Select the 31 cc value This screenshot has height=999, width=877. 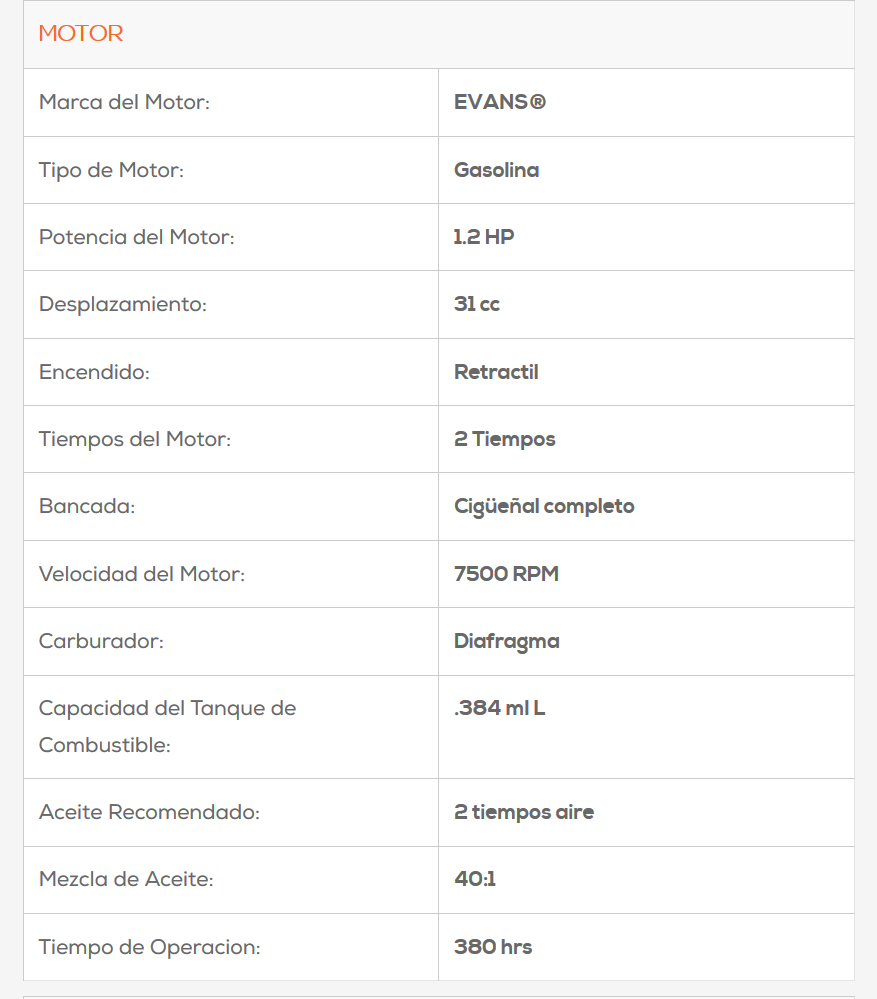477,304
